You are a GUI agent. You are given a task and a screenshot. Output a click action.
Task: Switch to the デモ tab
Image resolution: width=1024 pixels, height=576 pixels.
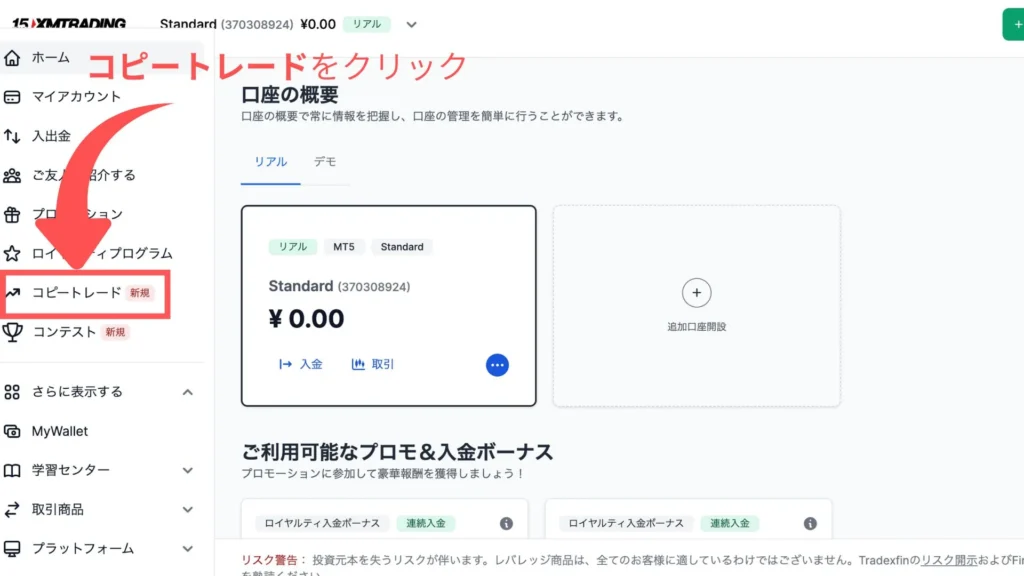pyautogui.click(x=325, y=162)
